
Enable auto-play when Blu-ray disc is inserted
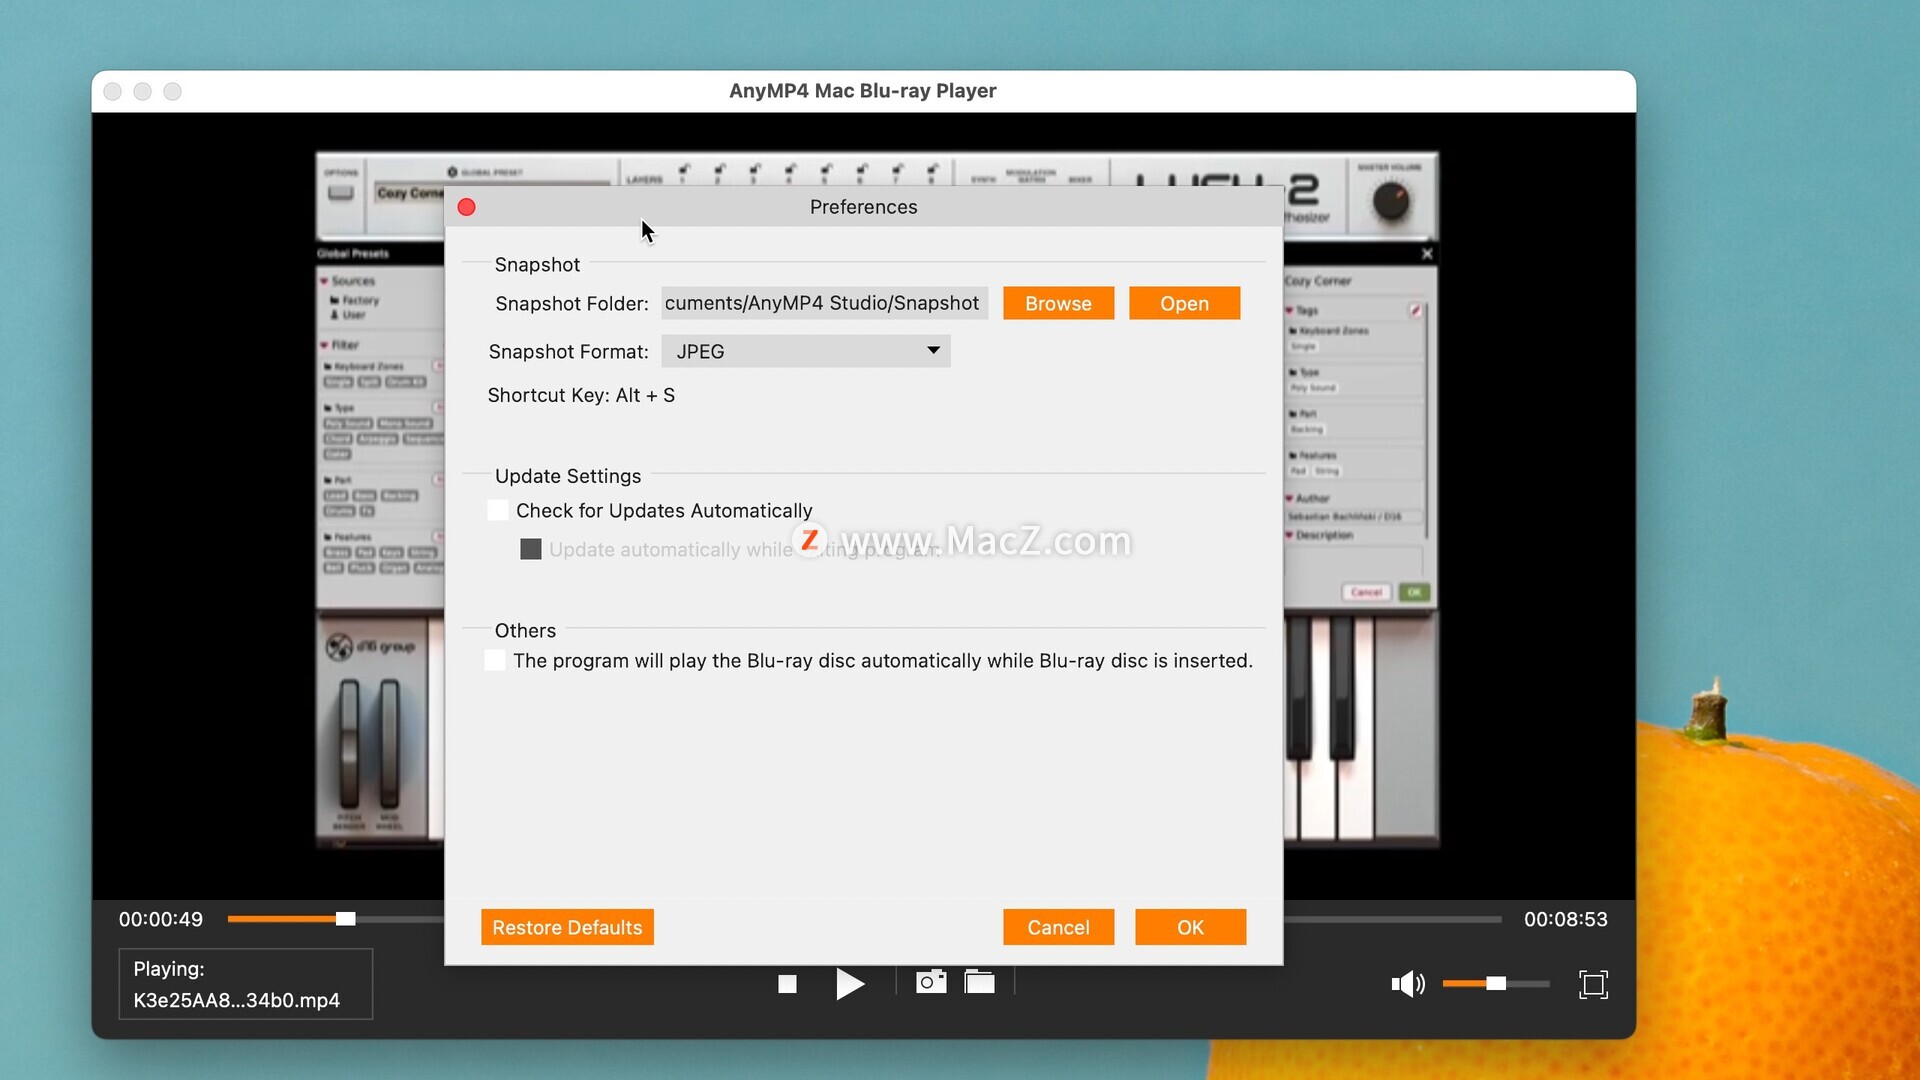pyautogui.click(x=495, y=660)
